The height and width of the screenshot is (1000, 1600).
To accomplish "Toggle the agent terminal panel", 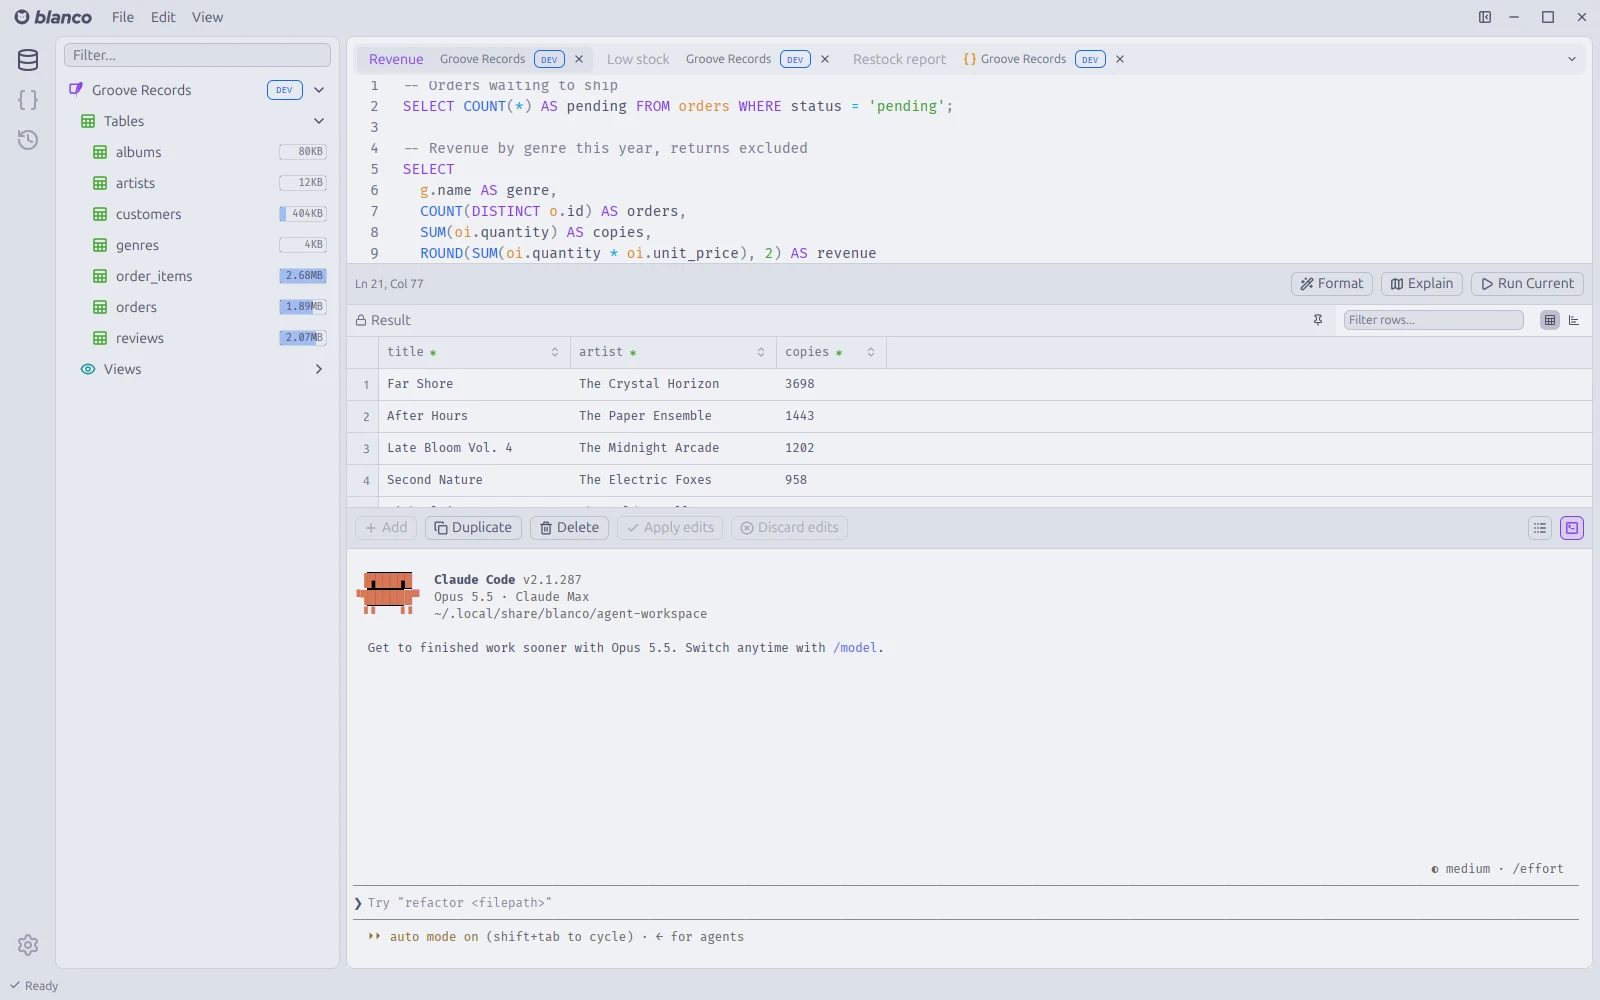I will coord(1572,528).
